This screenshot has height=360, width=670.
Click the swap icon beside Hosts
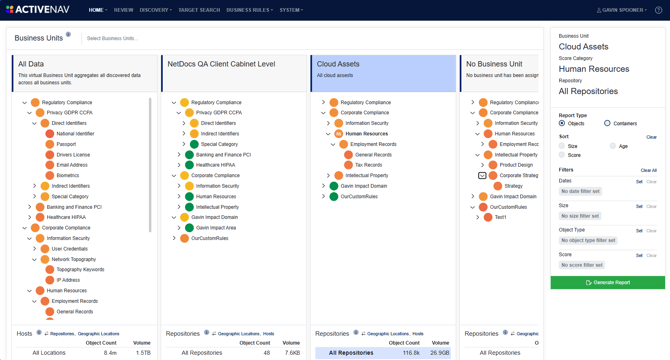pos(46,334)
